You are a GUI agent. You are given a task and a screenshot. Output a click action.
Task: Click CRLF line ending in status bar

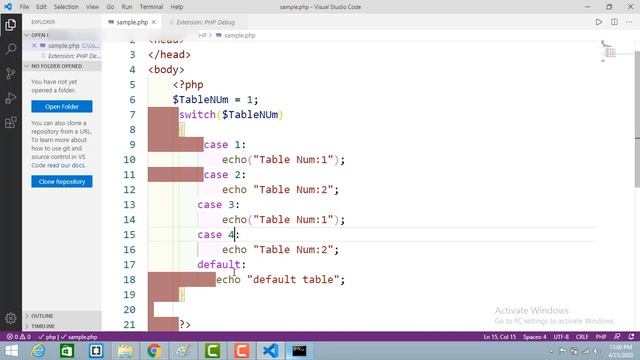tap(582, 337)
